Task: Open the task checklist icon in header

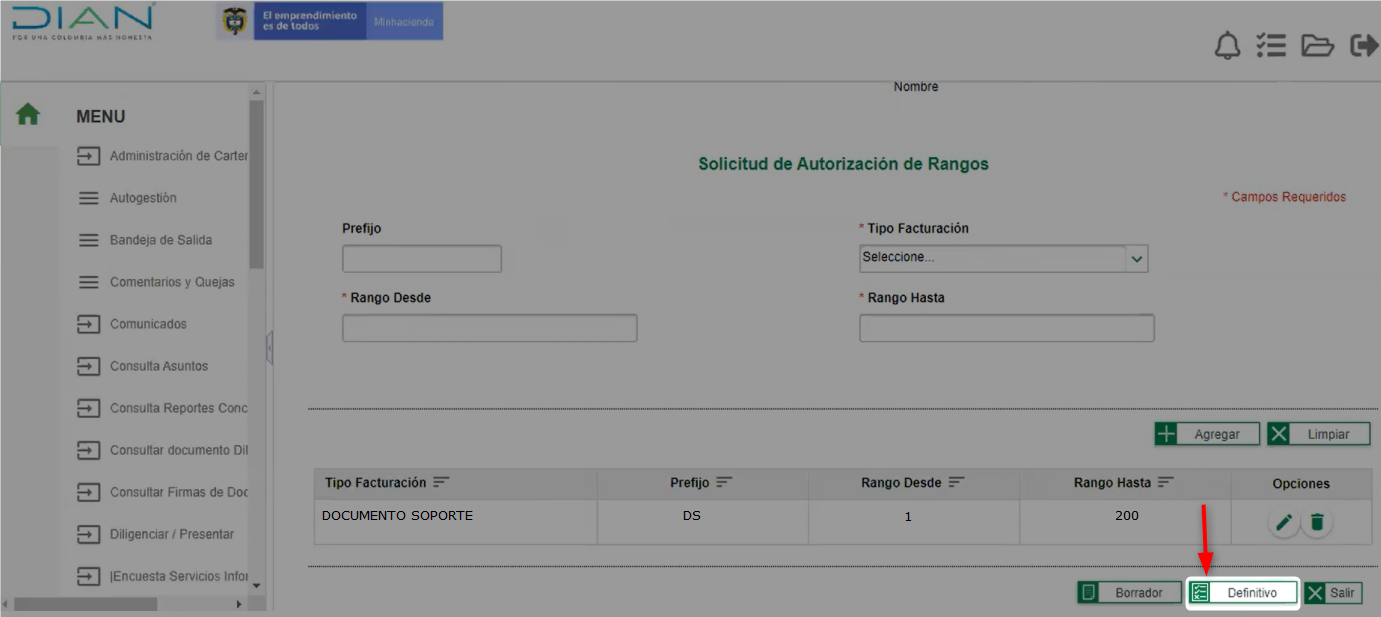Action: [x=1271, y=46]
